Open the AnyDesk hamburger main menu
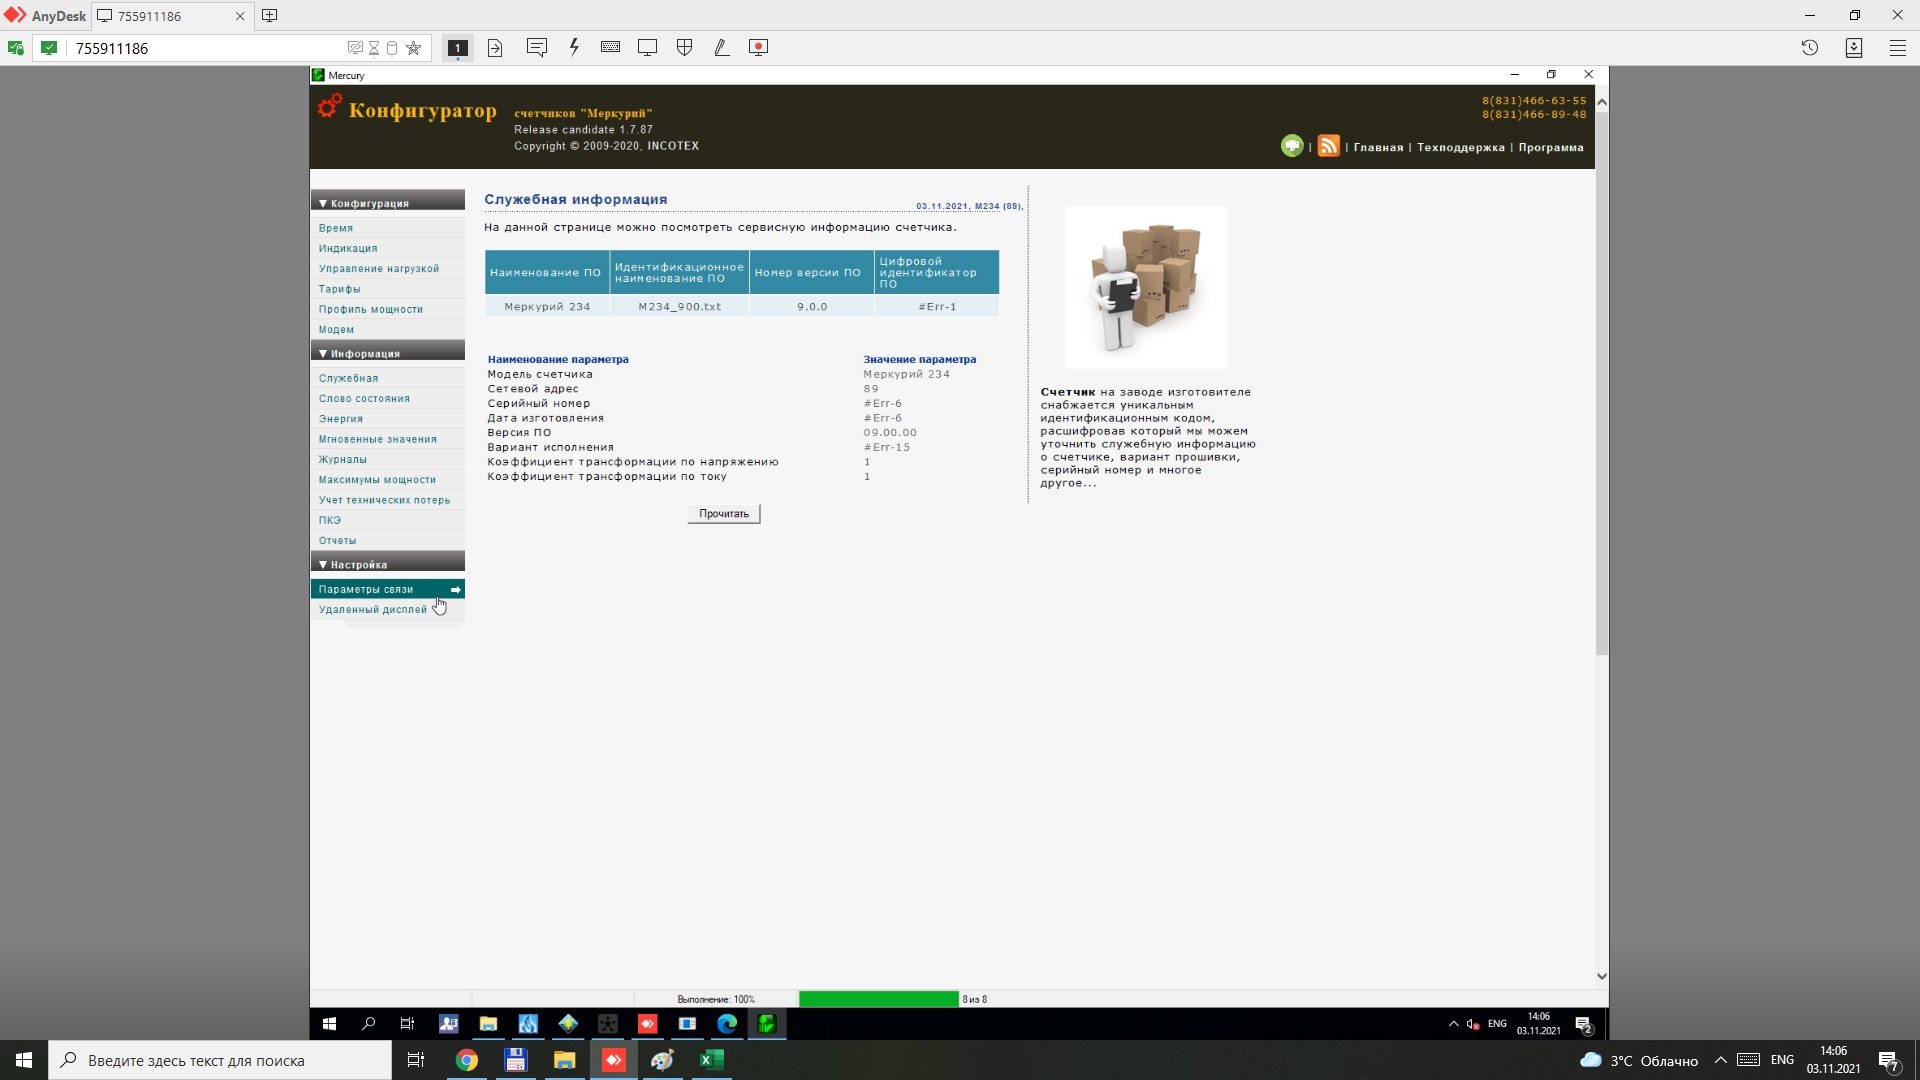The height and width of the screenshot is (1080, 1920). tap(1897, 47)
